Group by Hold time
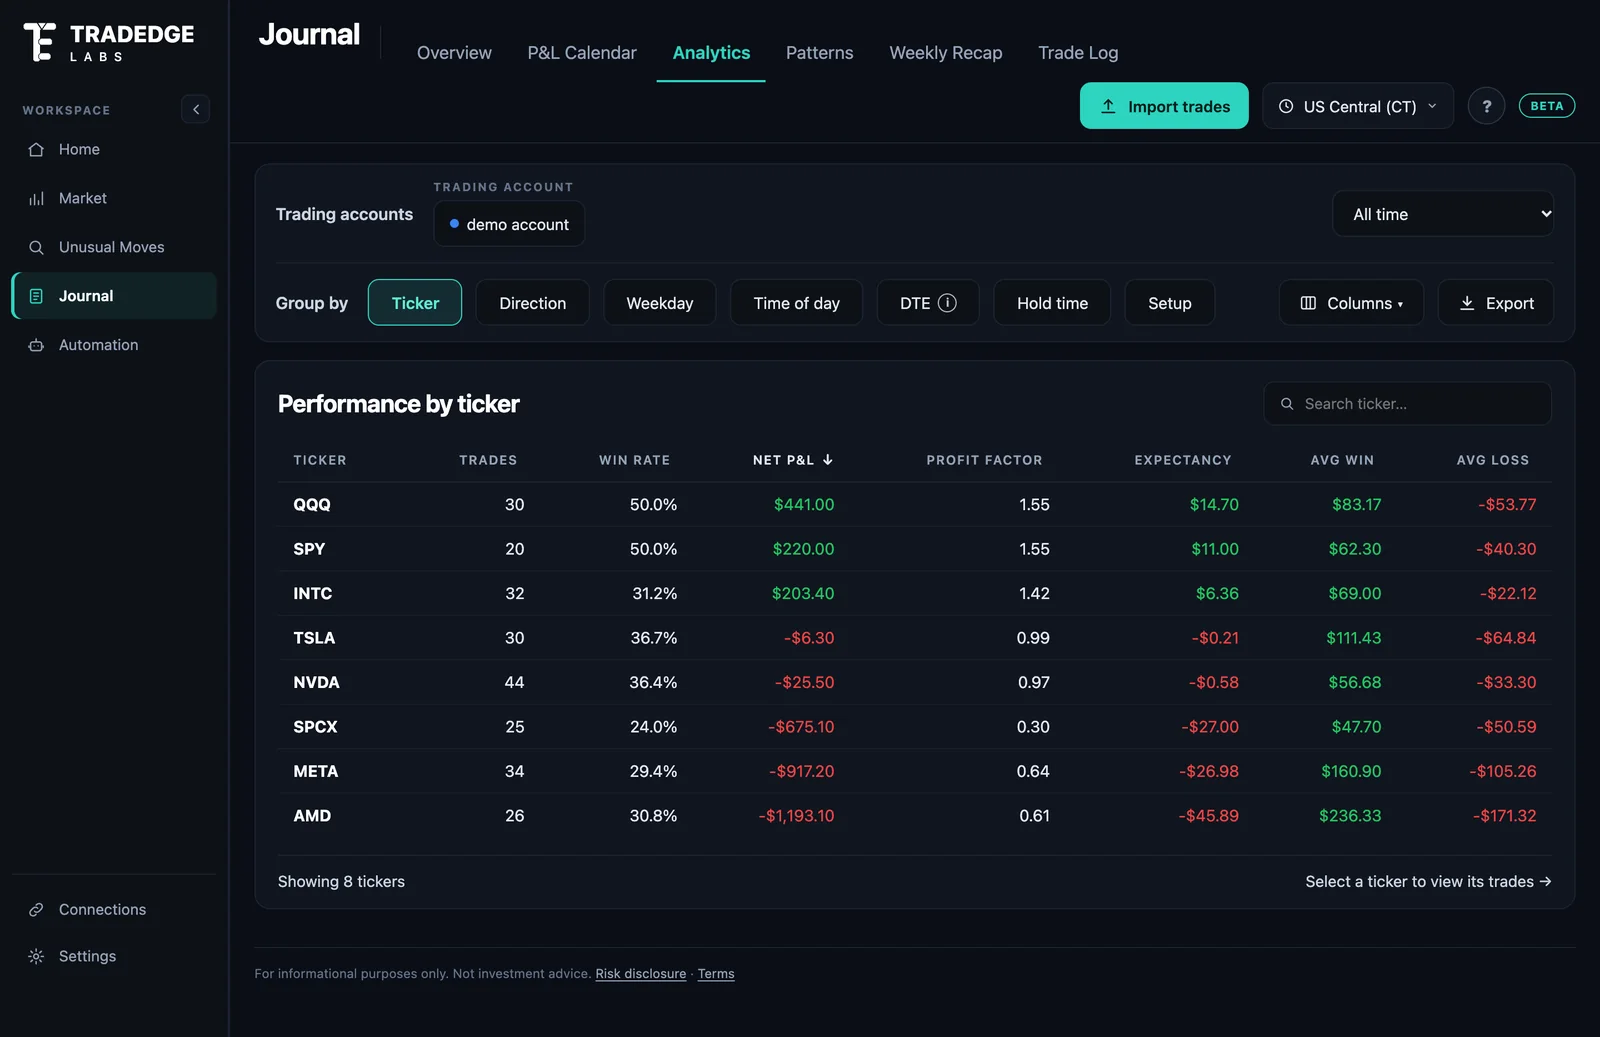 point(1052,303)
